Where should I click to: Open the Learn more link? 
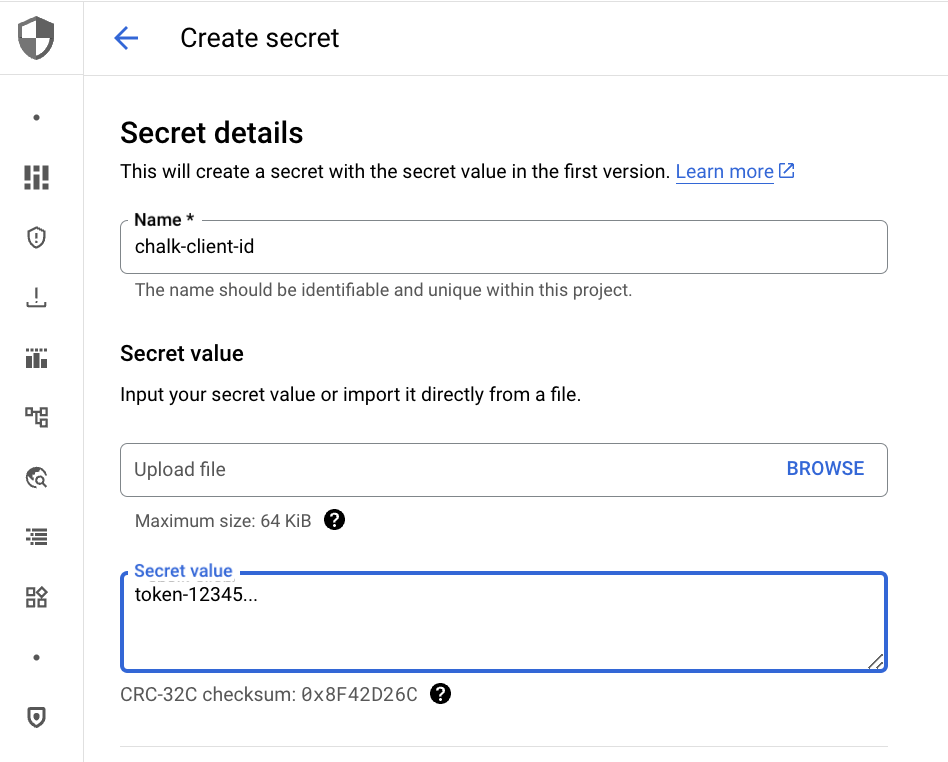[724, 171]
